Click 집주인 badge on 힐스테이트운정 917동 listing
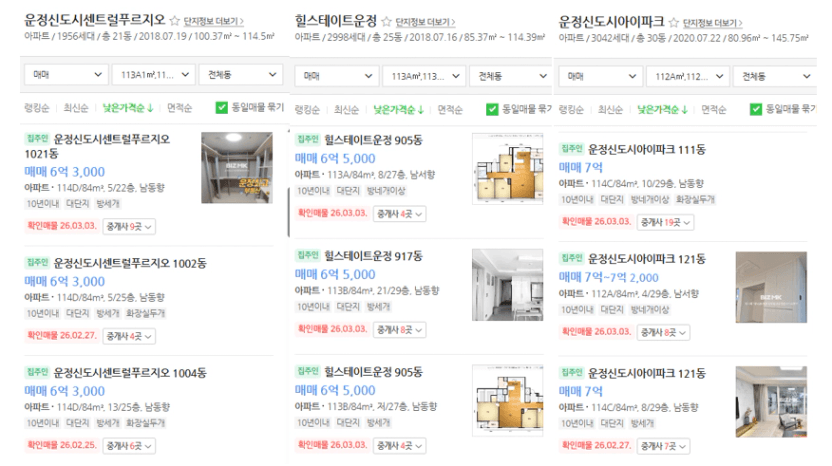 (307, 255)
